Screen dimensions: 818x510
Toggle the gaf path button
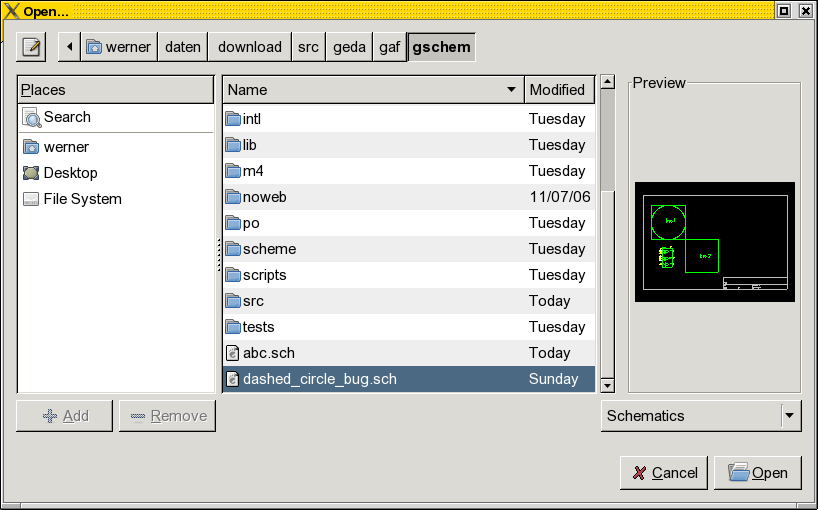(x=389, y=46)
